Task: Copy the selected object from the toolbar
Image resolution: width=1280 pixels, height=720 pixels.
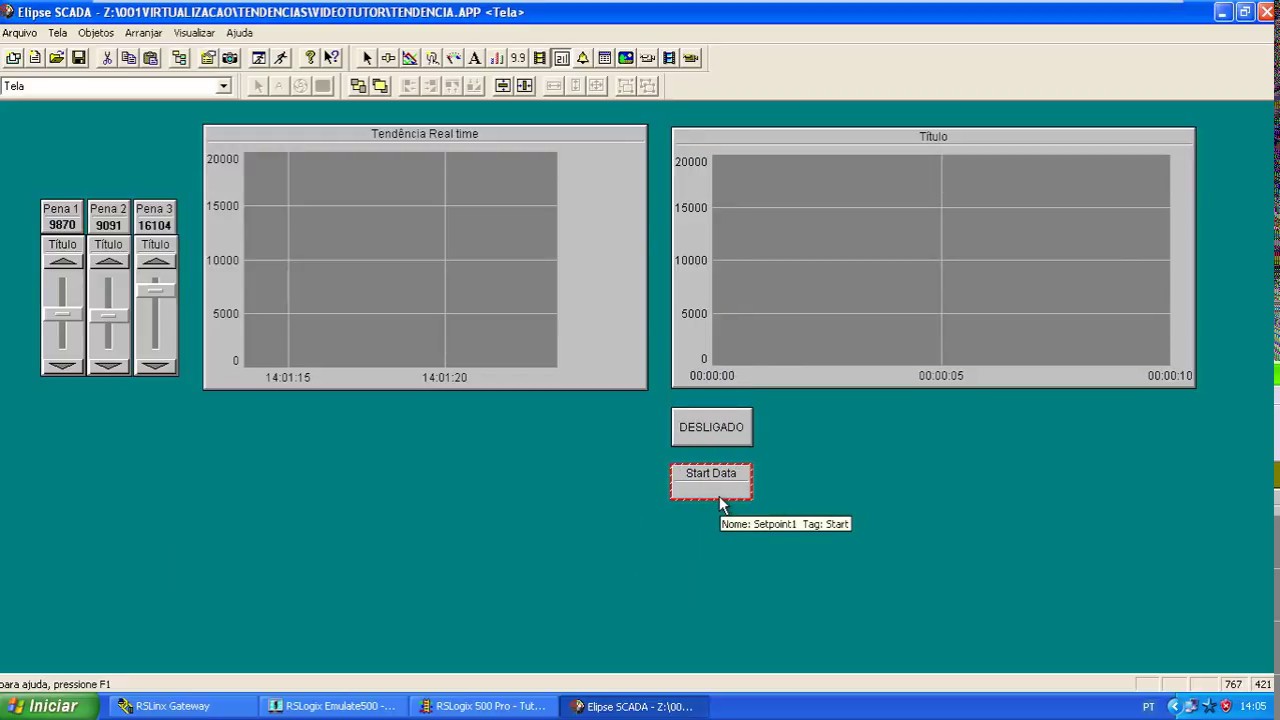Action: tap(129, 58)
